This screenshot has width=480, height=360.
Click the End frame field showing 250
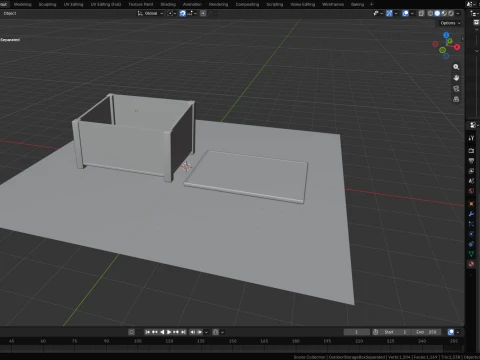426,332
